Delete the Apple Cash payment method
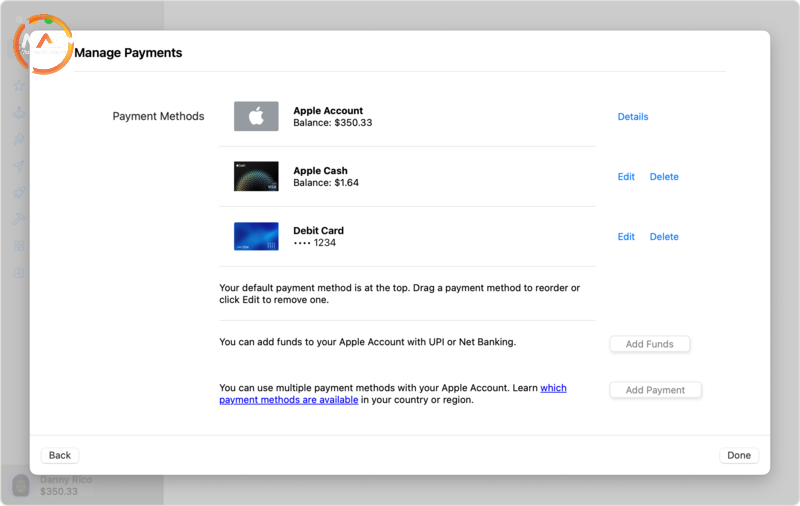This screenshot has width=800, height=506. pyautogui.click(x=664, y=177)
